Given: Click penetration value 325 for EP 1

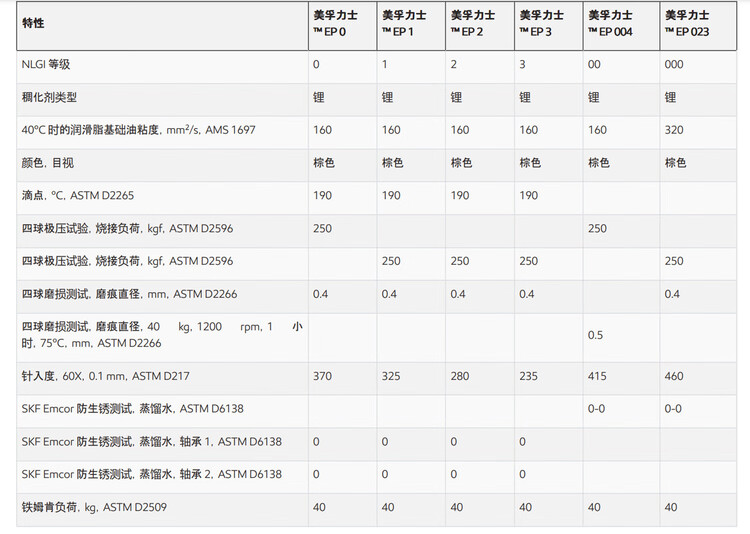Looking at the screenshot, I should 391,376.
